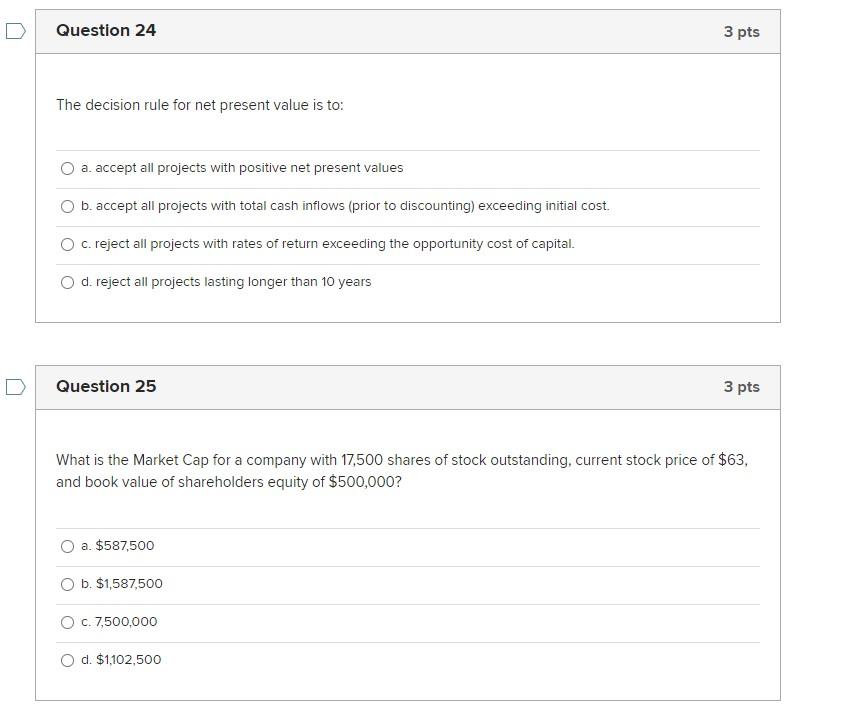Viewport: 843px width, 723px height.
Task: Click the Question 25 header title
Action: pos(105,386)
